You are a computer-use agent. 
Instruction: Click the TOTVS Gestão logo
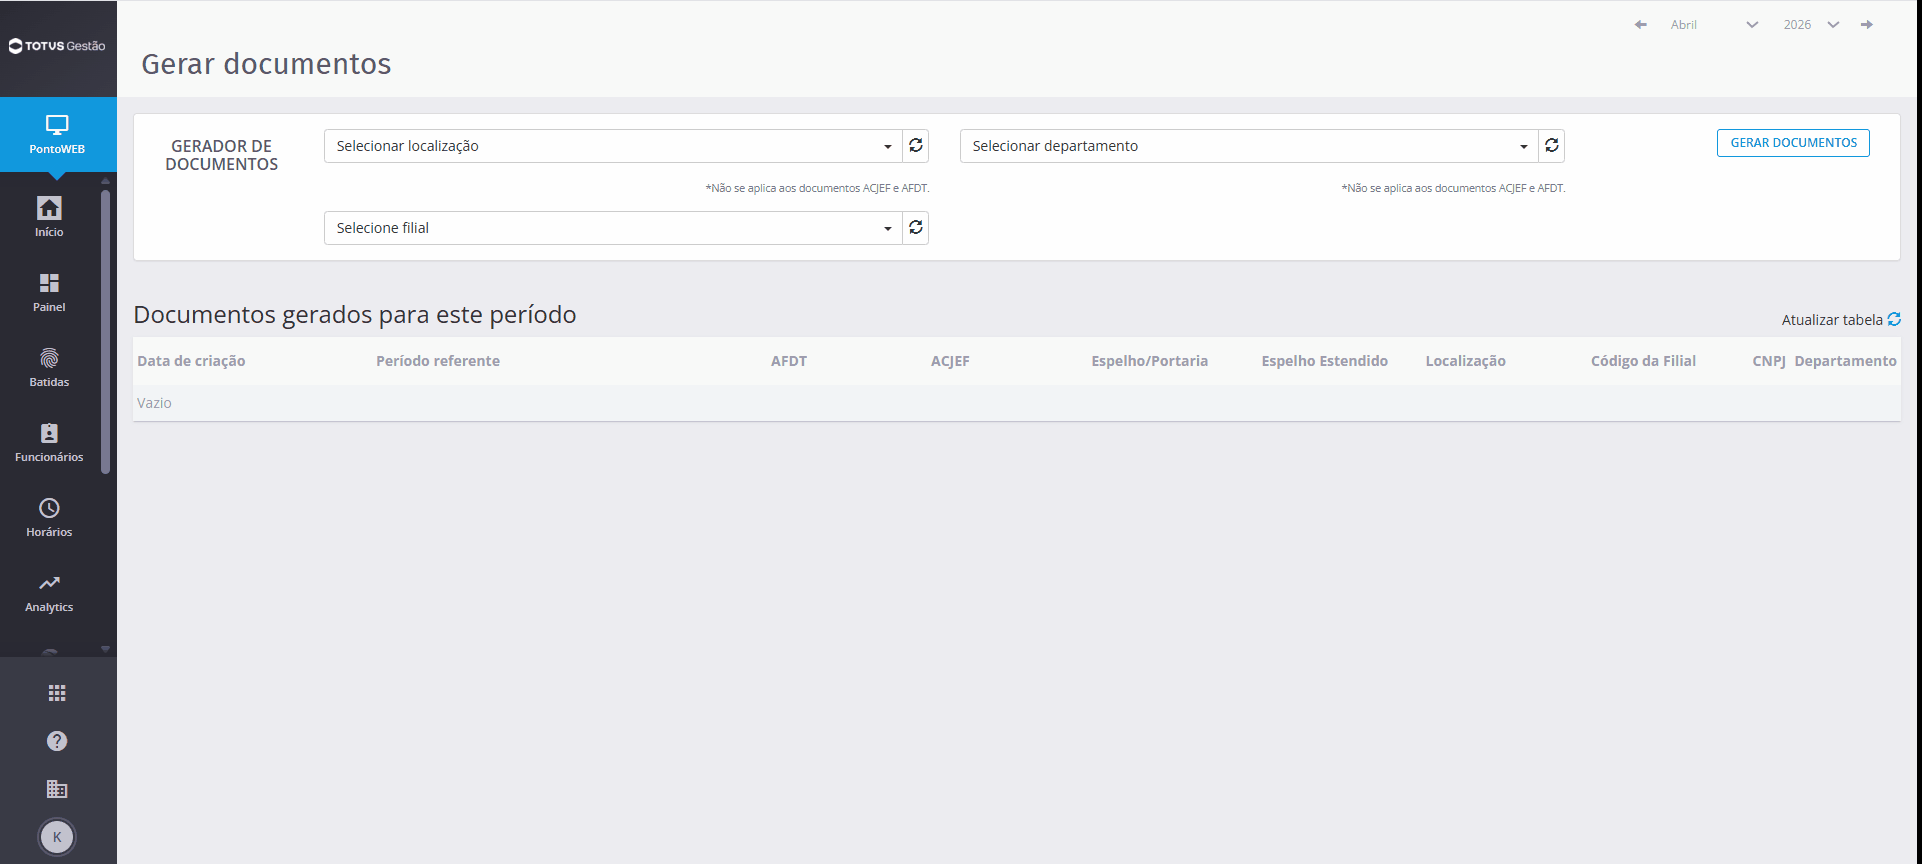(57, 46)
